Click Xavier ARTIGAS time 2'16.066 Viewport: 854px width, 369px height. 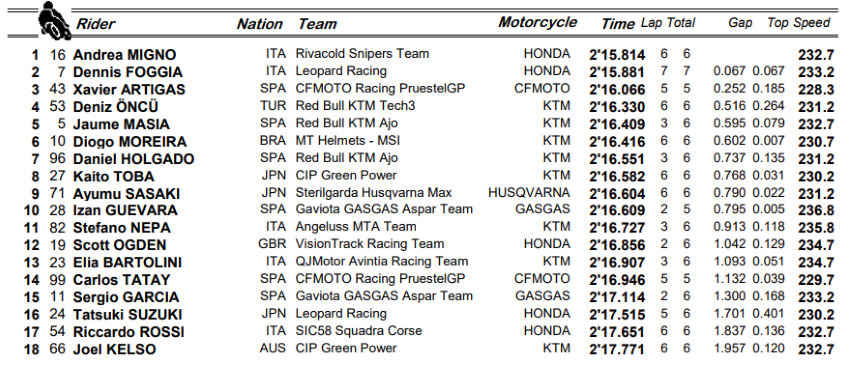pyautogui.click(x=617, y=90)
